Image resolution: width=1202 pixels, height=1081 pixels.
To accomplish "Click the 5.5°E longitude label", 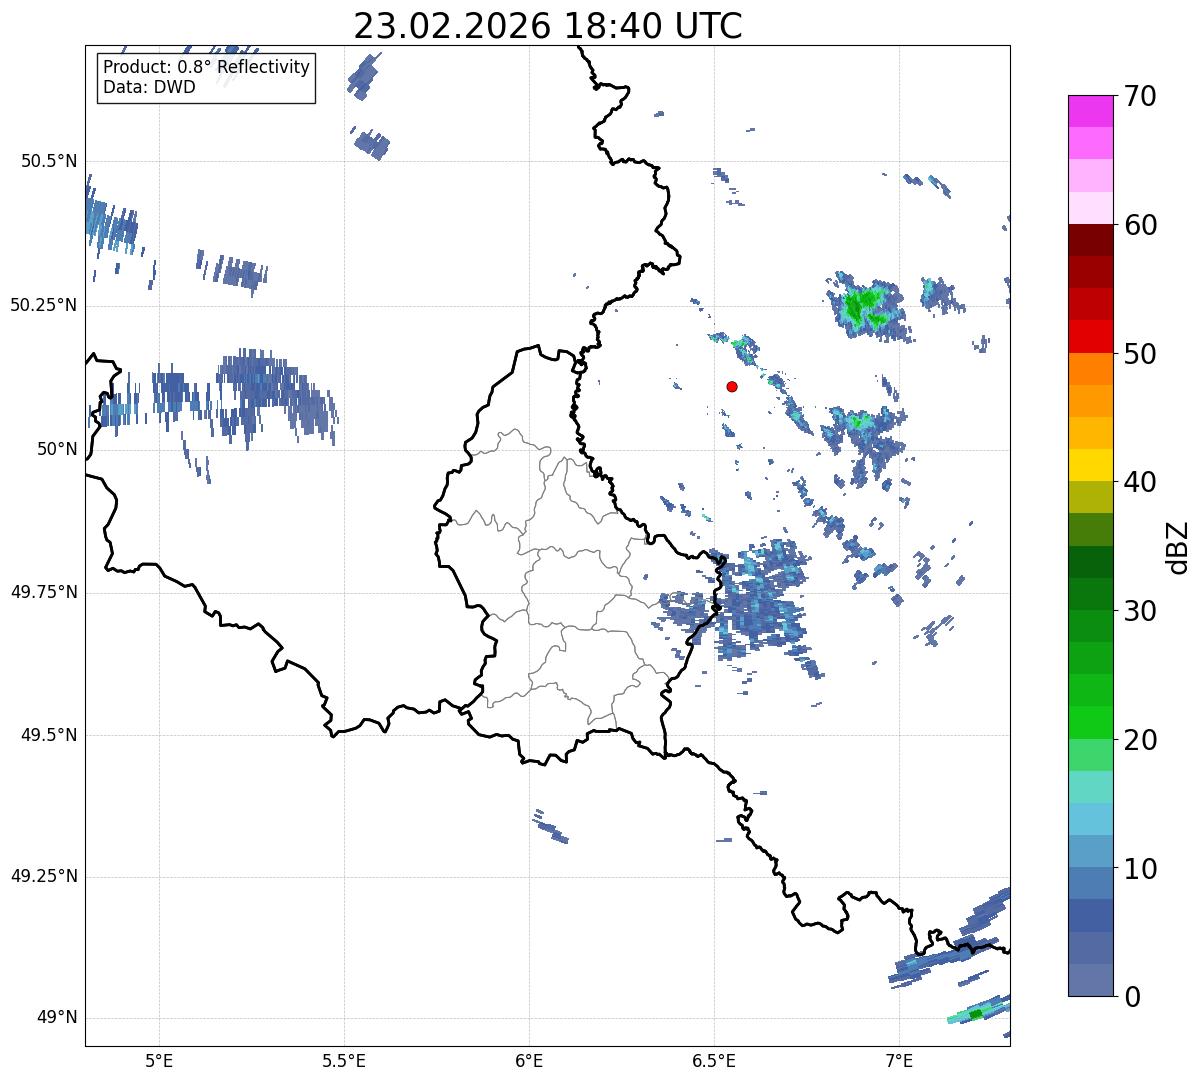I will (344, 1060).
